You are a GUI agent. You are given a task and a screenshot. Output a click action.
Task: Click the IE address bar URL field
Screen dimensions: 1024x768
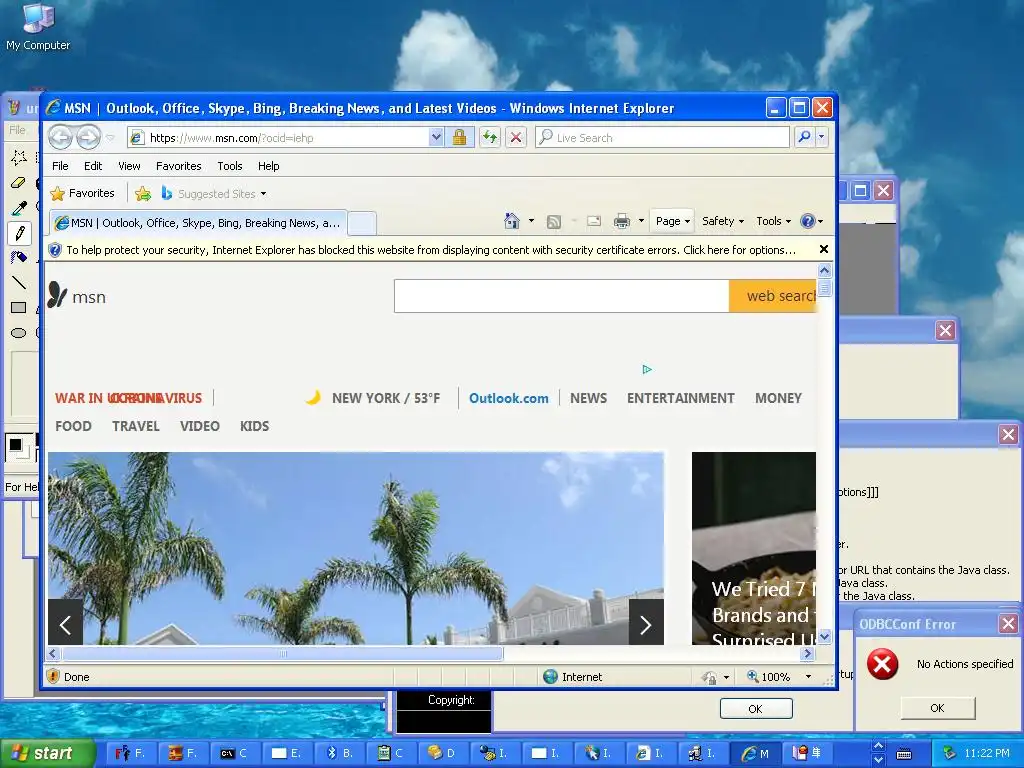[x=287, y=137]
